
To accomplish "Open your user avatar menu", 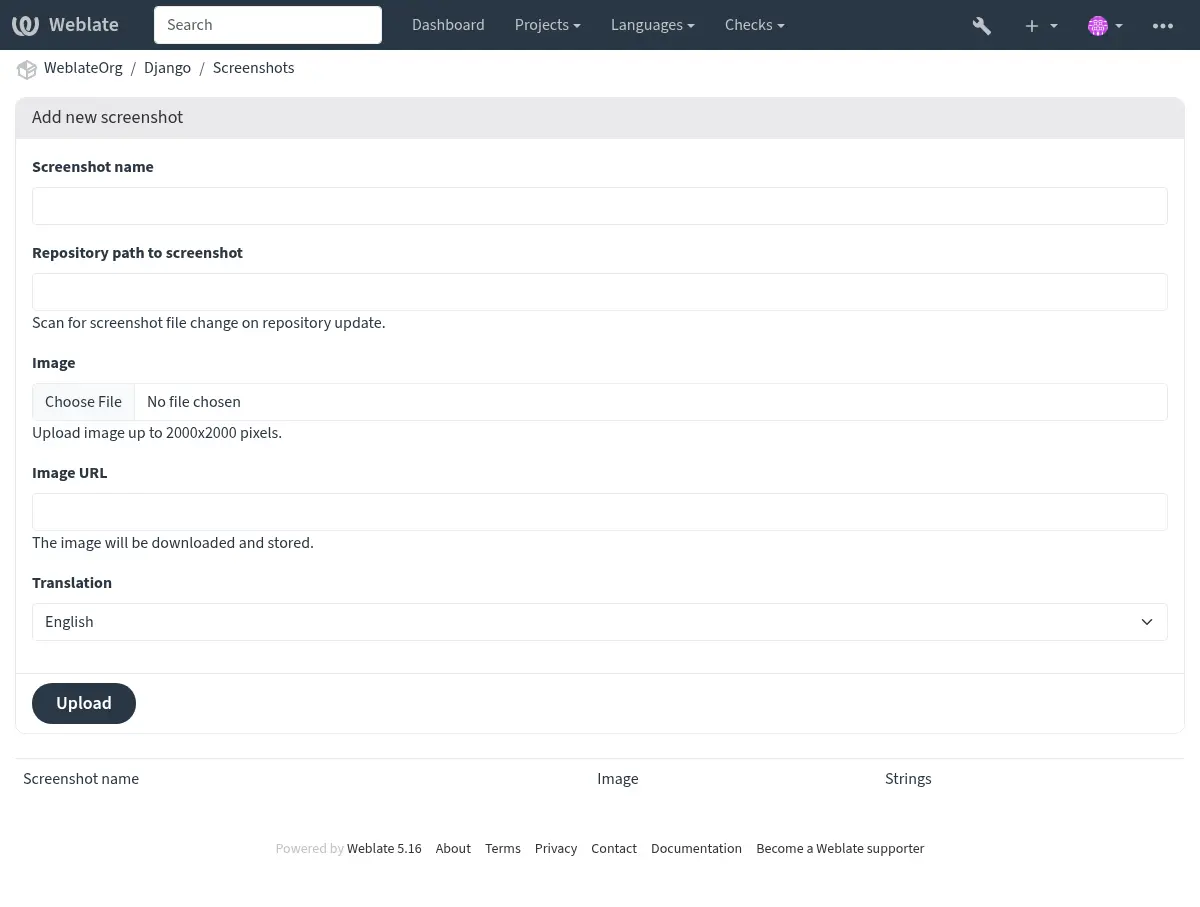I will point(1098,25).
